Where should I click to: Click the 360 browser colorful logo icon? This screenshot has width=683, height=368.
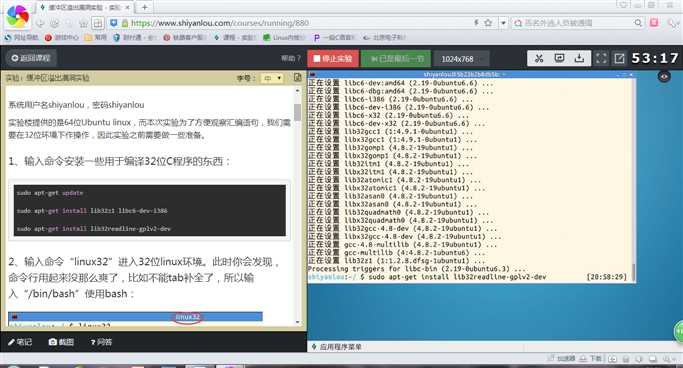(x=17, y=16)
